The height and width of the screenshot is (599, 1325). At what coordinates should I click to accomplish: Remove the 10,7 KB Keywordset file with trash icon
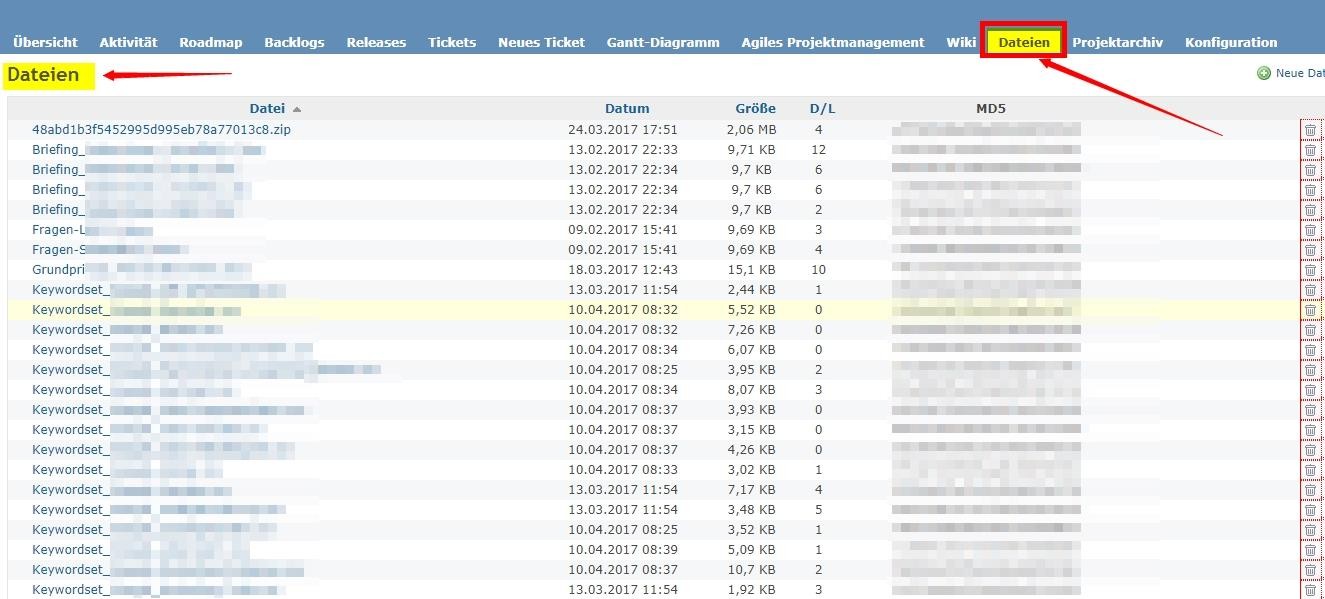point(1310,570)
